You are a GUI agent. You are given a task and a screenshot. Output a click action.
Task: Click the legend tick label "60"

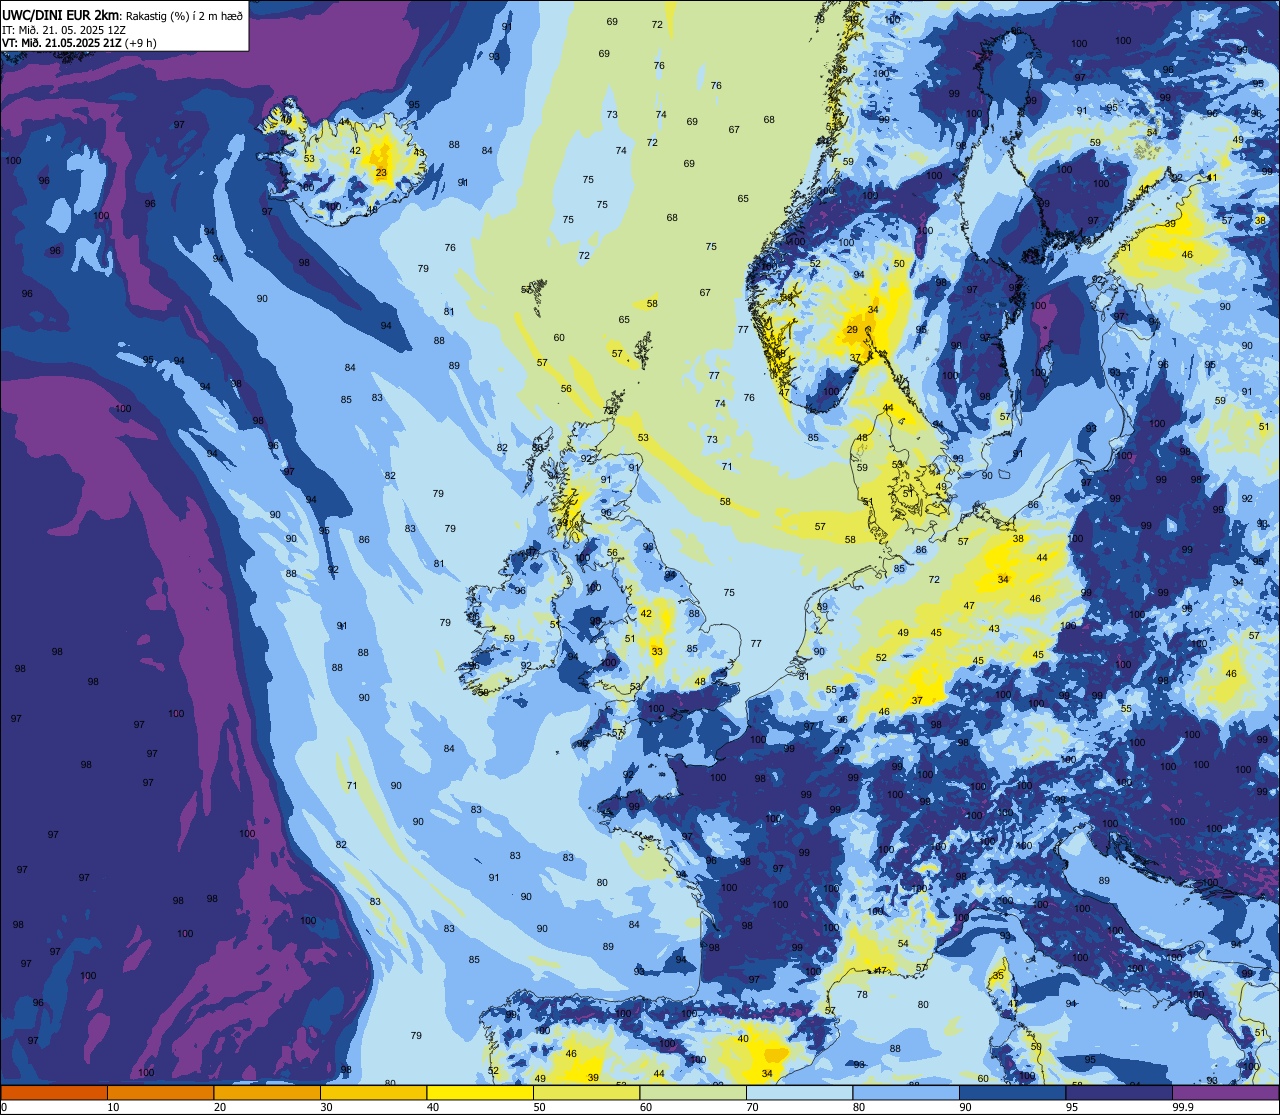646,1107
